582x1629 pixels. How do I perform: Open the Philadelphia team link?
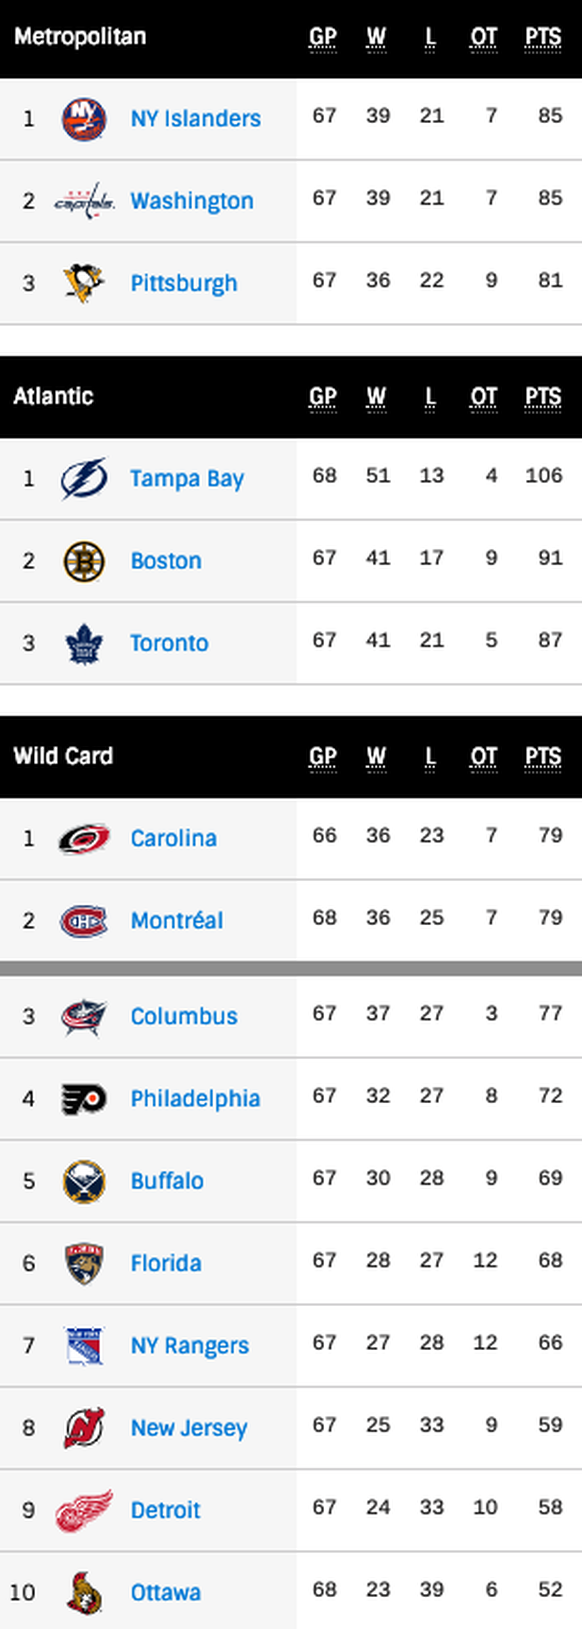tap(195, 1099)
